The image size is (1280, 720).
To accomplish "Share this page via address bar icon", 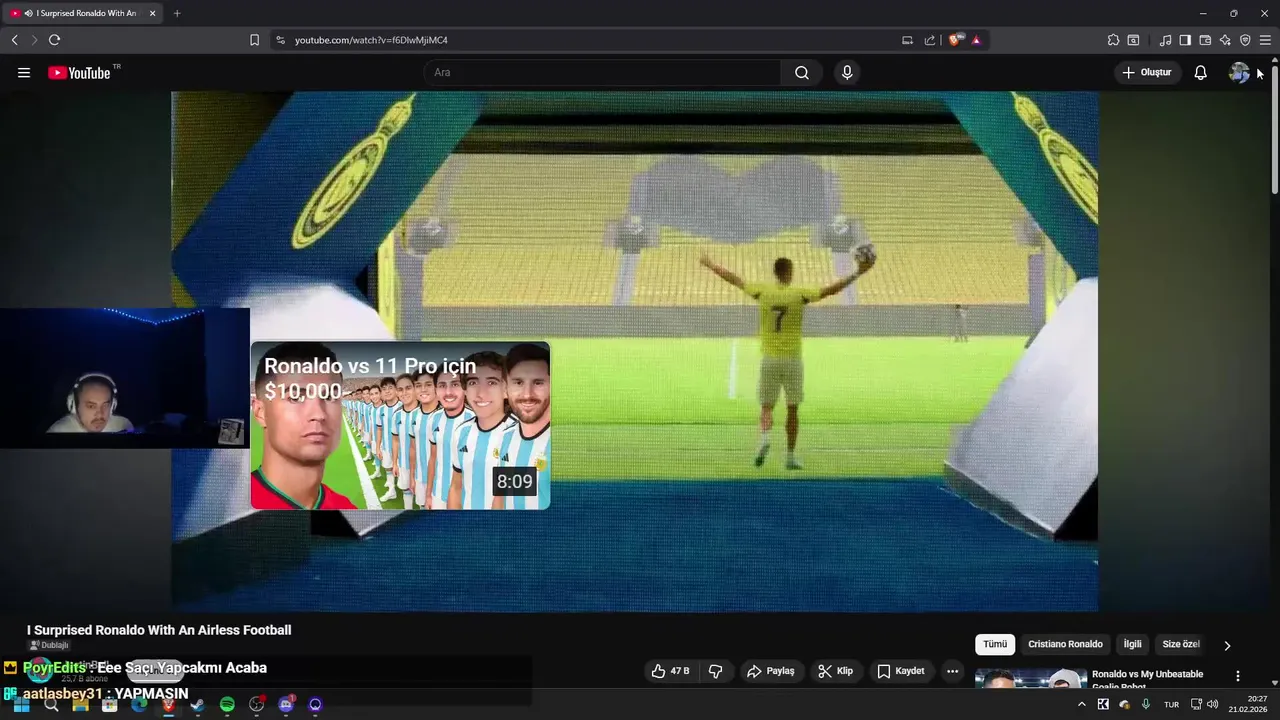I will coord(930,40).
